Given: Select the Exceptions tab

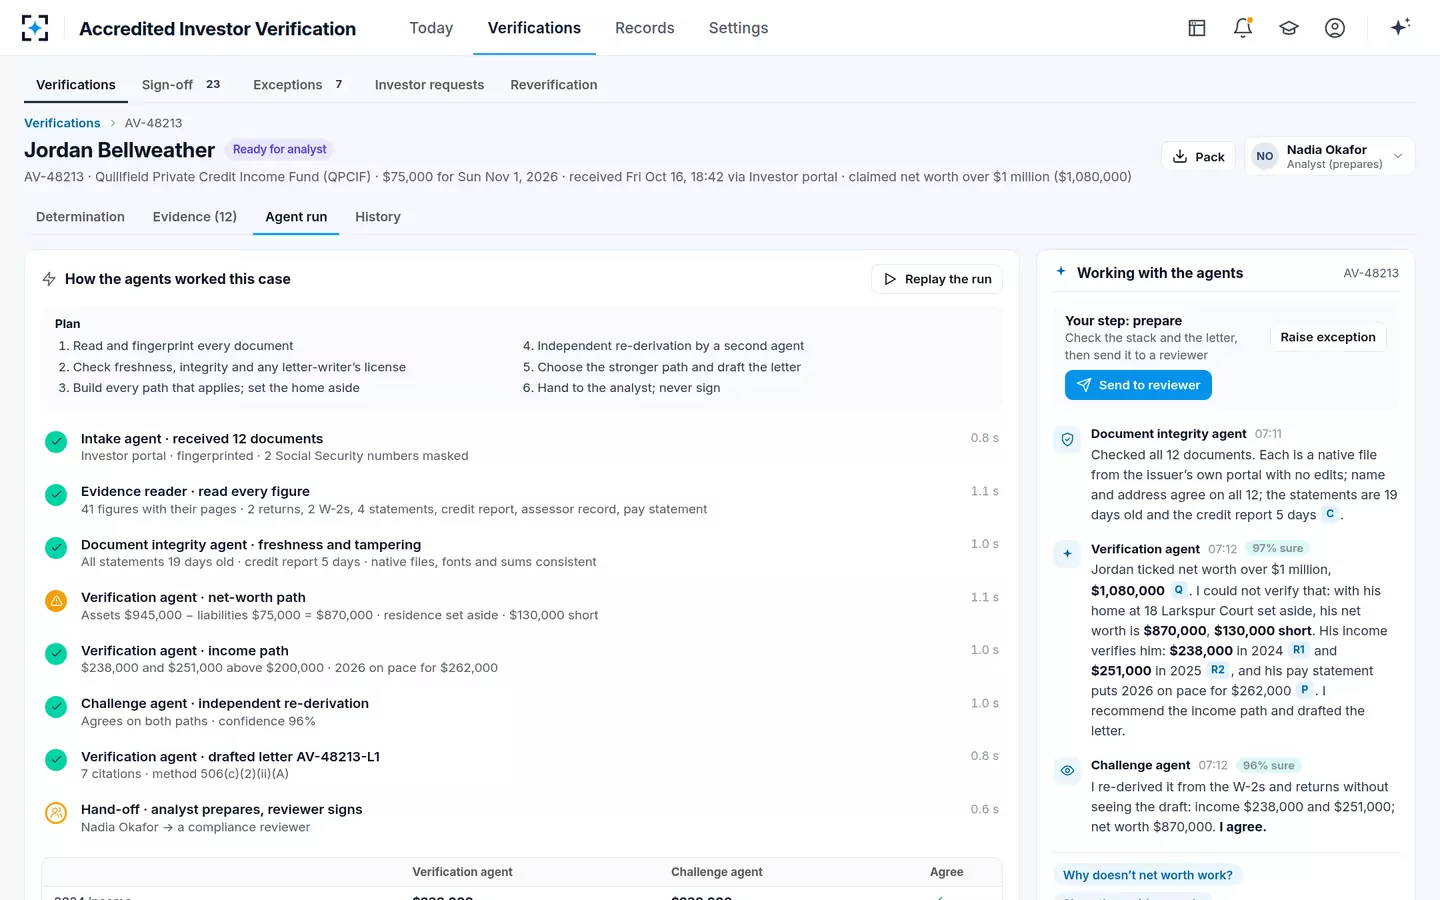Looking at the screenshot, I should coord(298,85).
